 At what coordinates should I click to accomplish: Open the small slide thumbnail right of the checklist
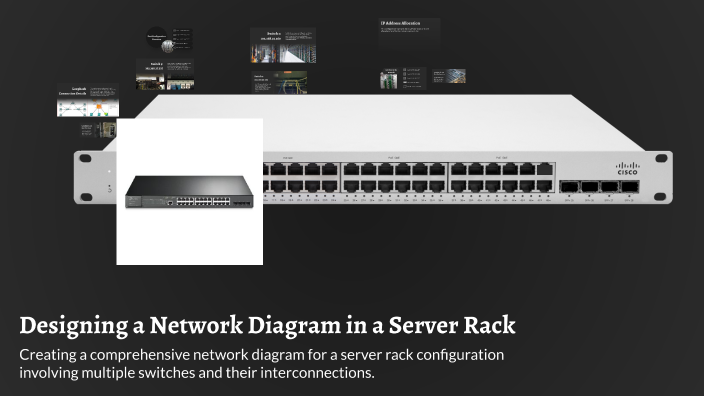coord(449,76)
